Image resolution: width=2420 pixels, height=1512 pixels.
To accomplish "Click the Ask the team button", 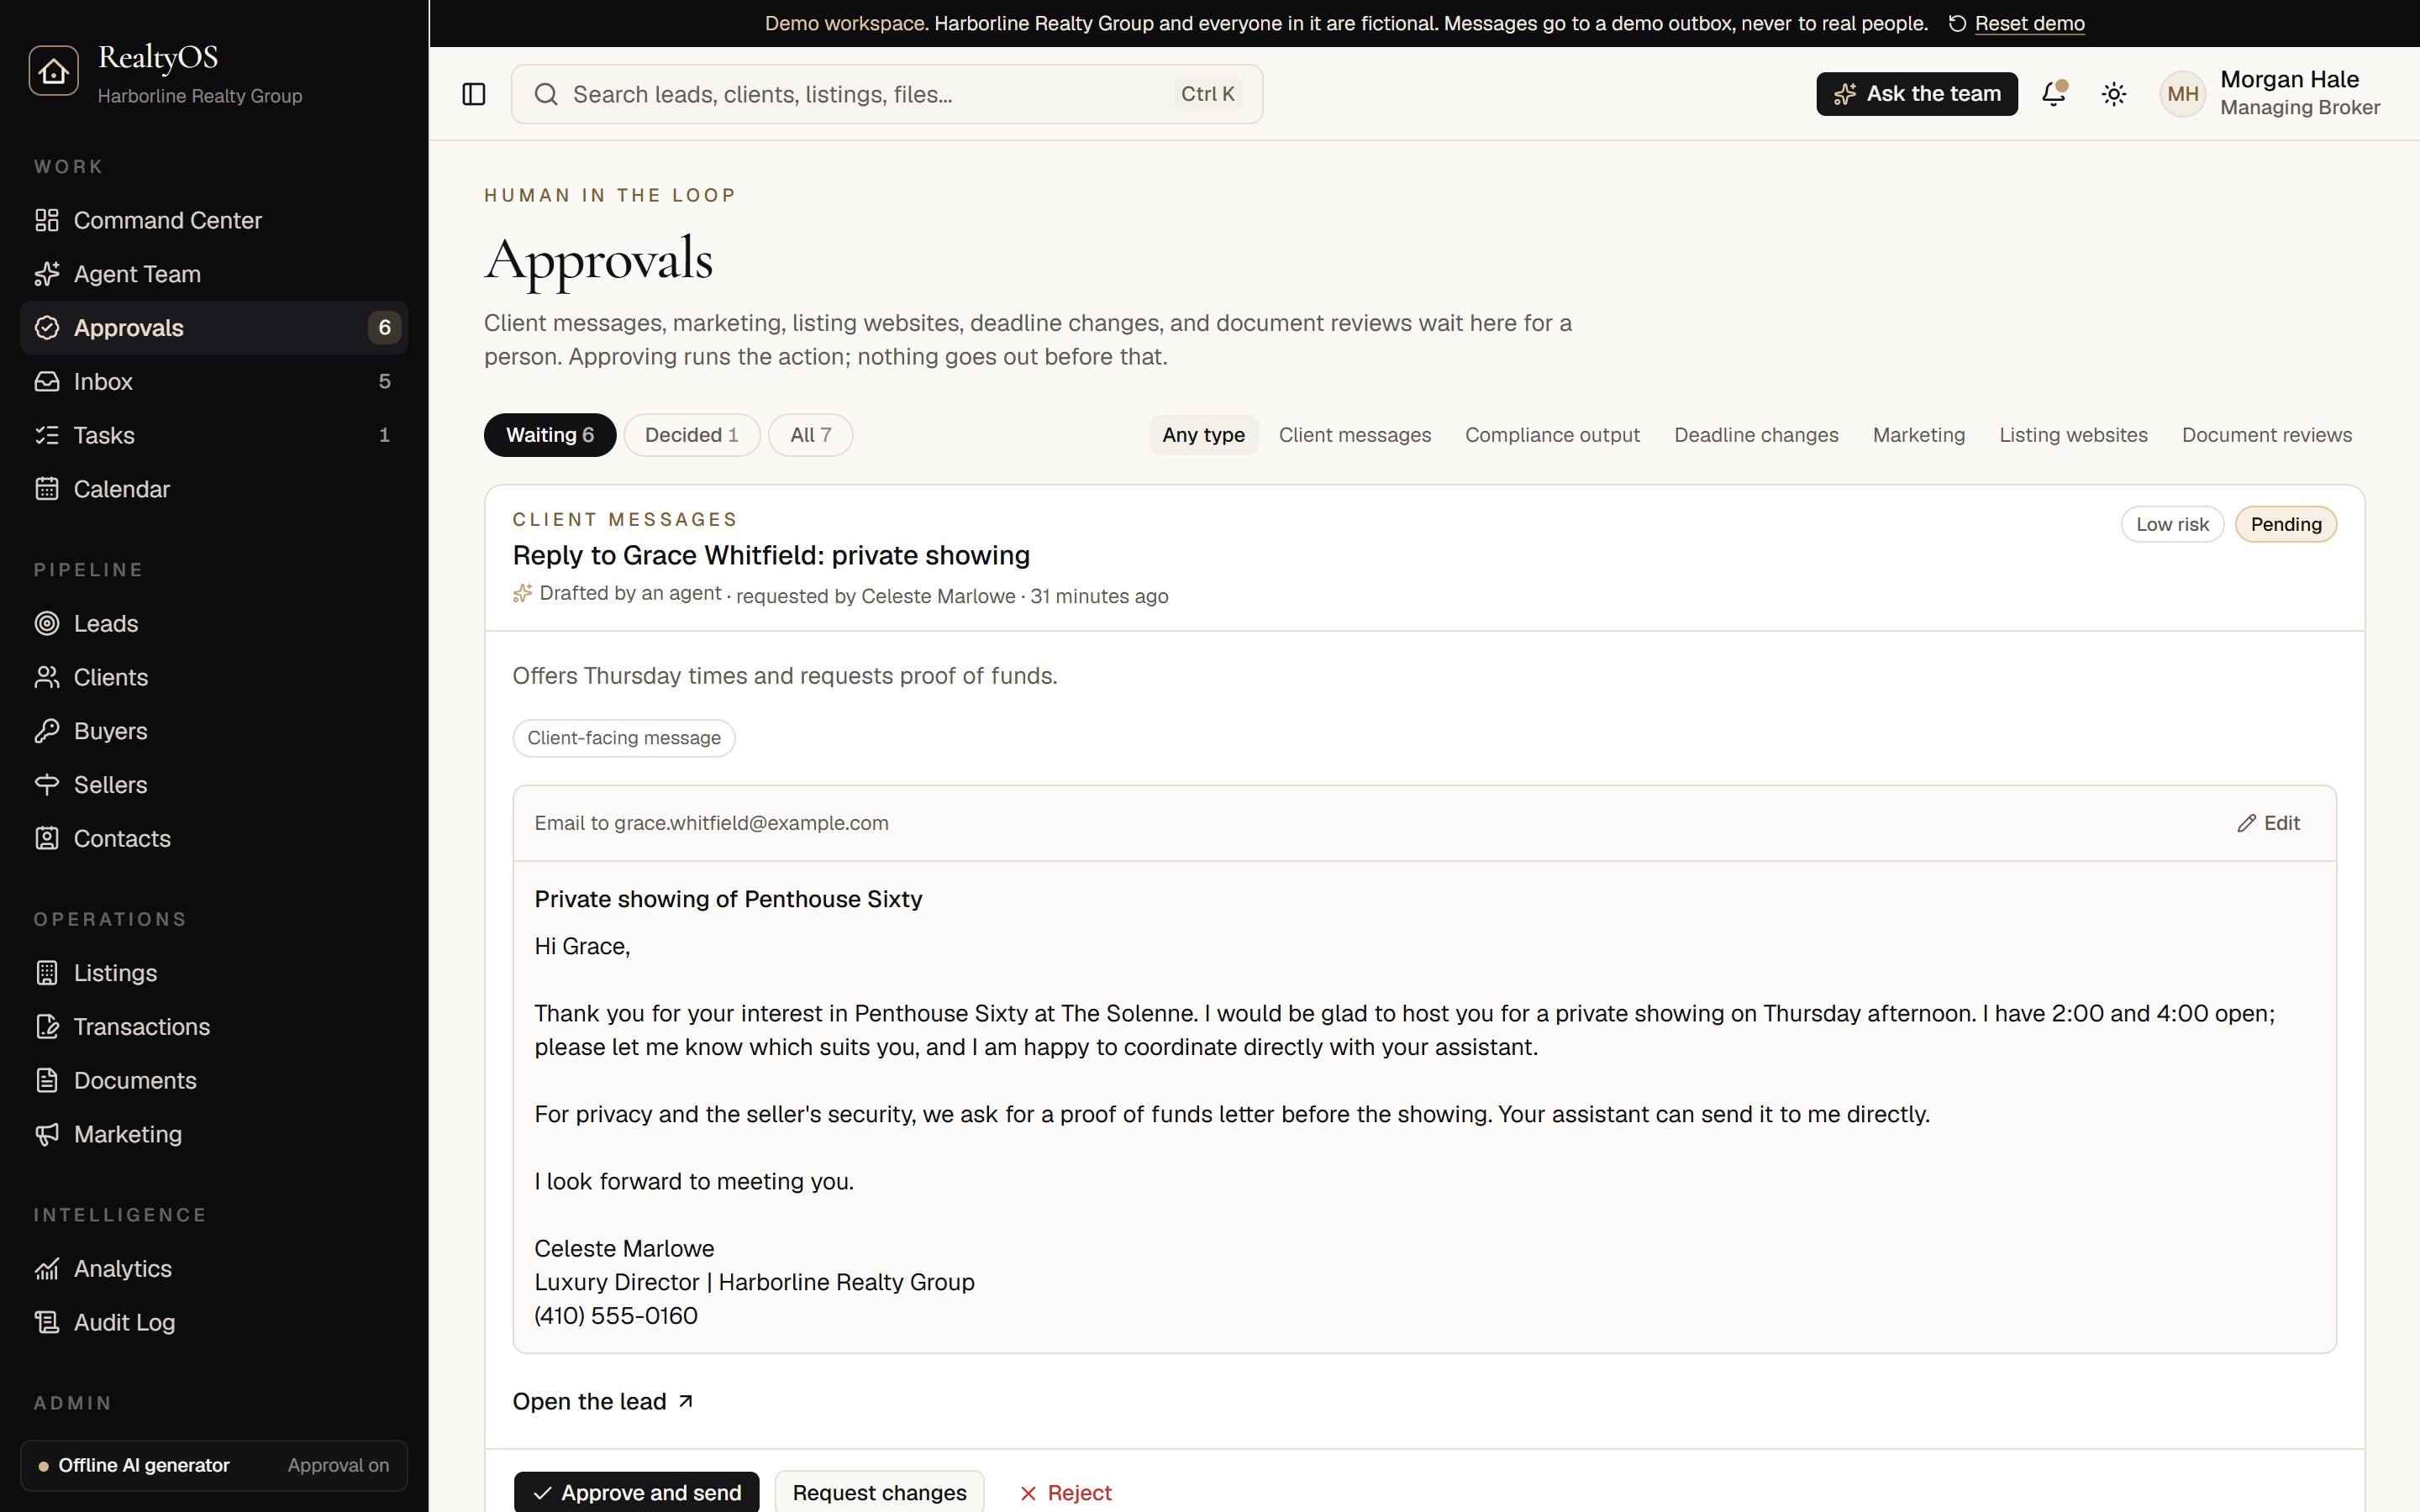I will [1917, 94].
